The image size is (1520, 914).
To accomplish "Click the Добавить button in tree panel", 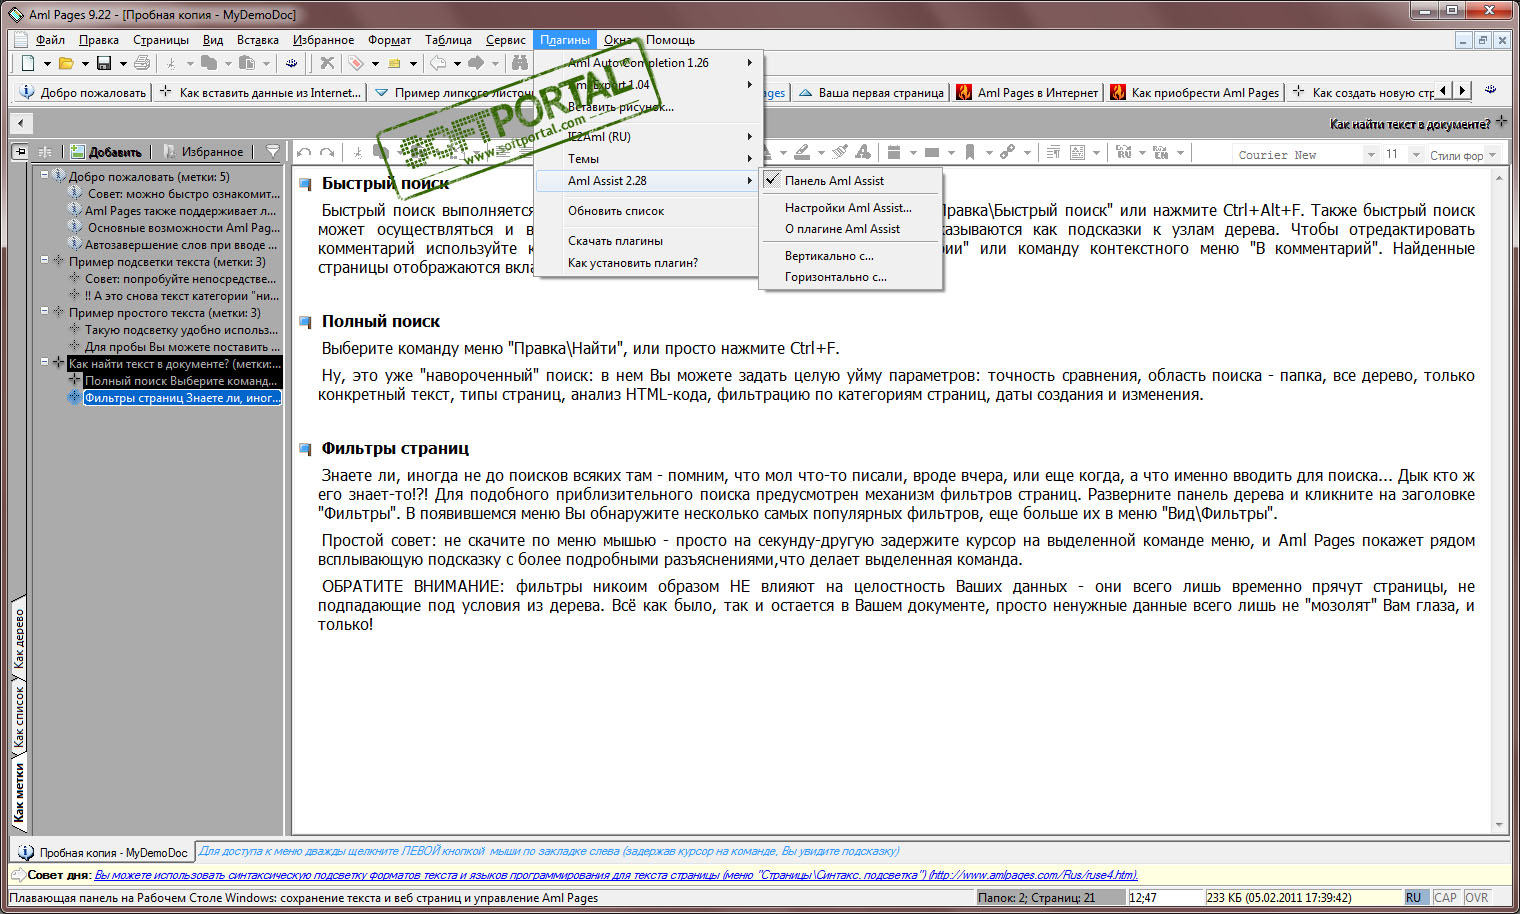I will pyautogui.click(x=106, y=152).
